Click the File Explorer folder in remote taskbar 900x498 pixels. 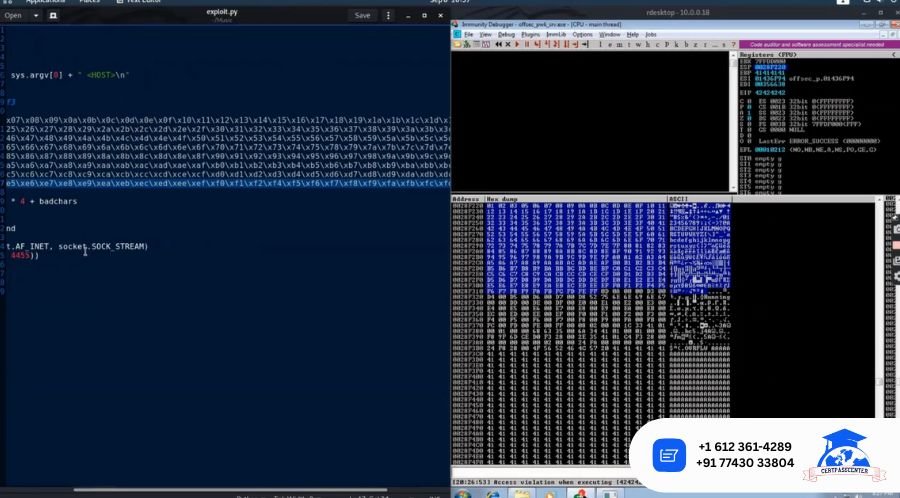[x=521, y=493]
